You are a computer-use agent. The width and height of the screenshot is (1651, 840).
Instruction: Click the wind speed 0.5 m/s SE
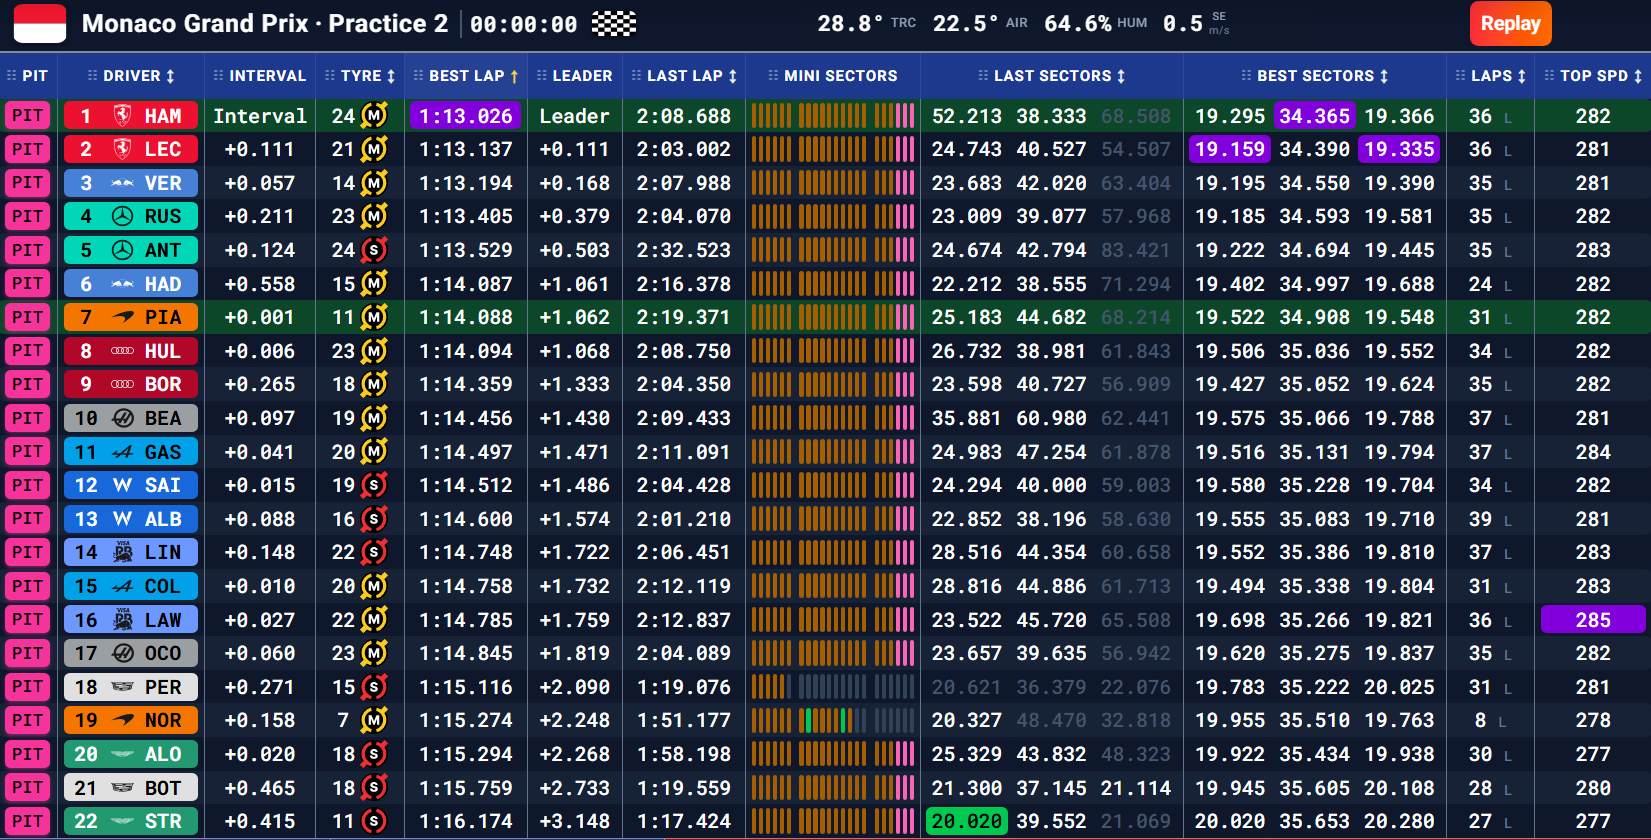point(1196,23)
